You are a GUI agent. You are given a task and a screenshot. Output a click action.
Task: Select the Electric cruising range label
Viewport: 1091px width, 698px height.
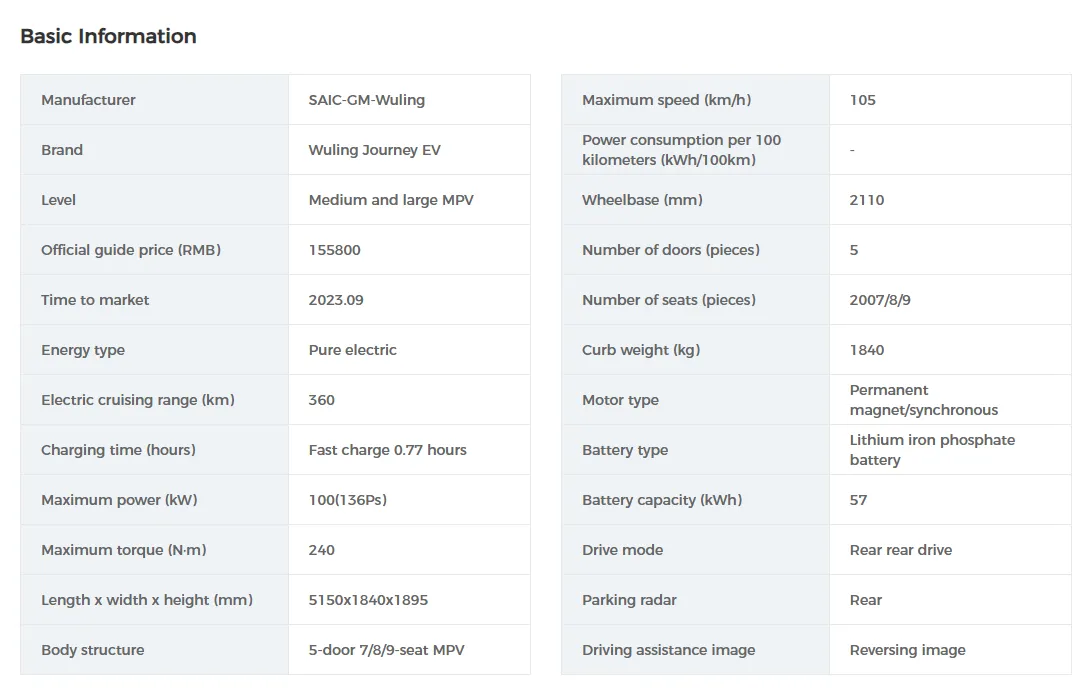tap(138, 400)
